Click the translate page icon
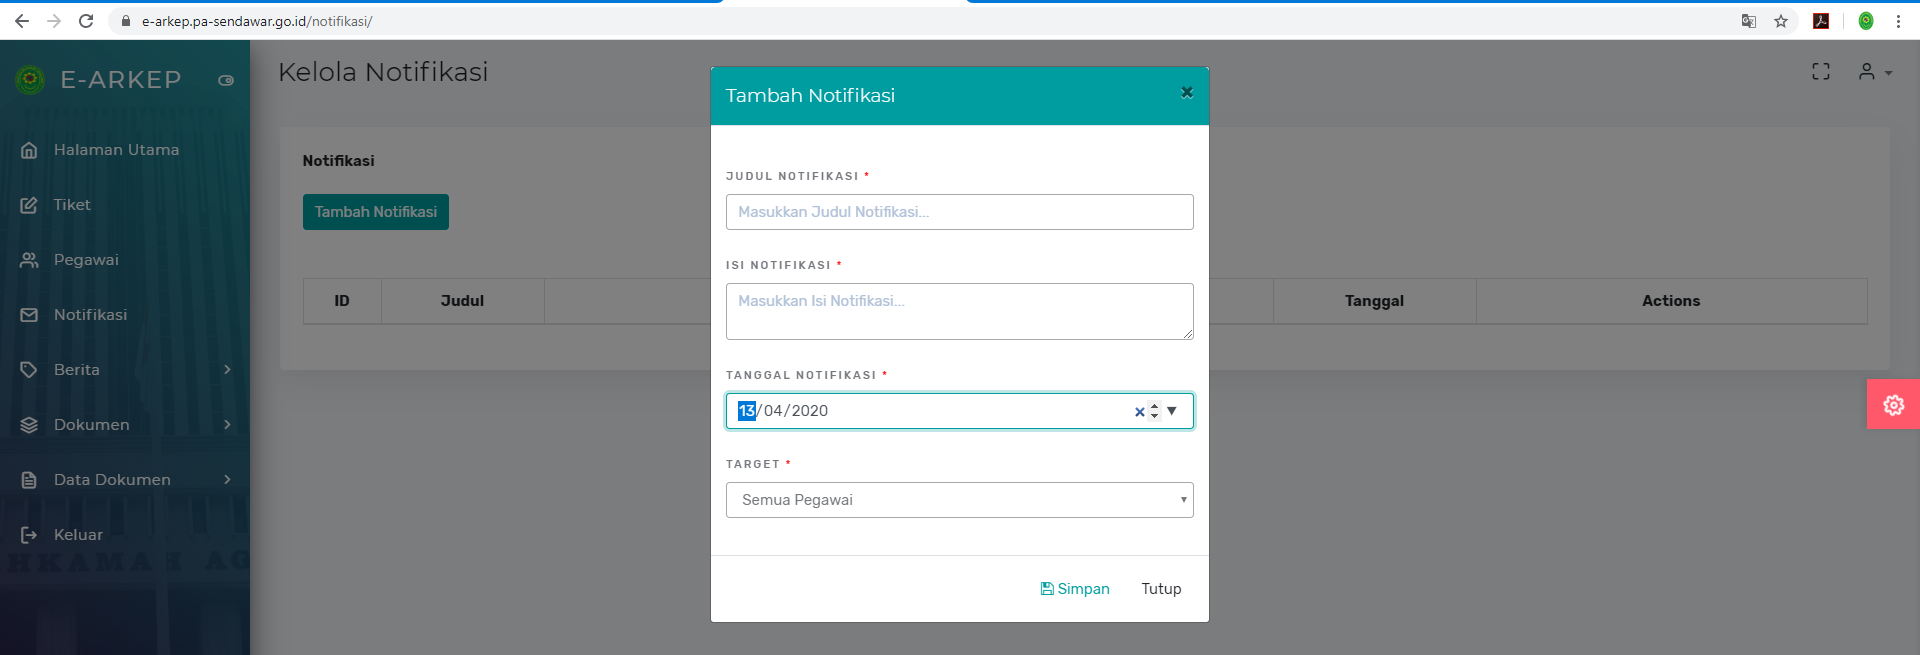Viewport: 1920px width, 655px height. (x=1749, y=21)
